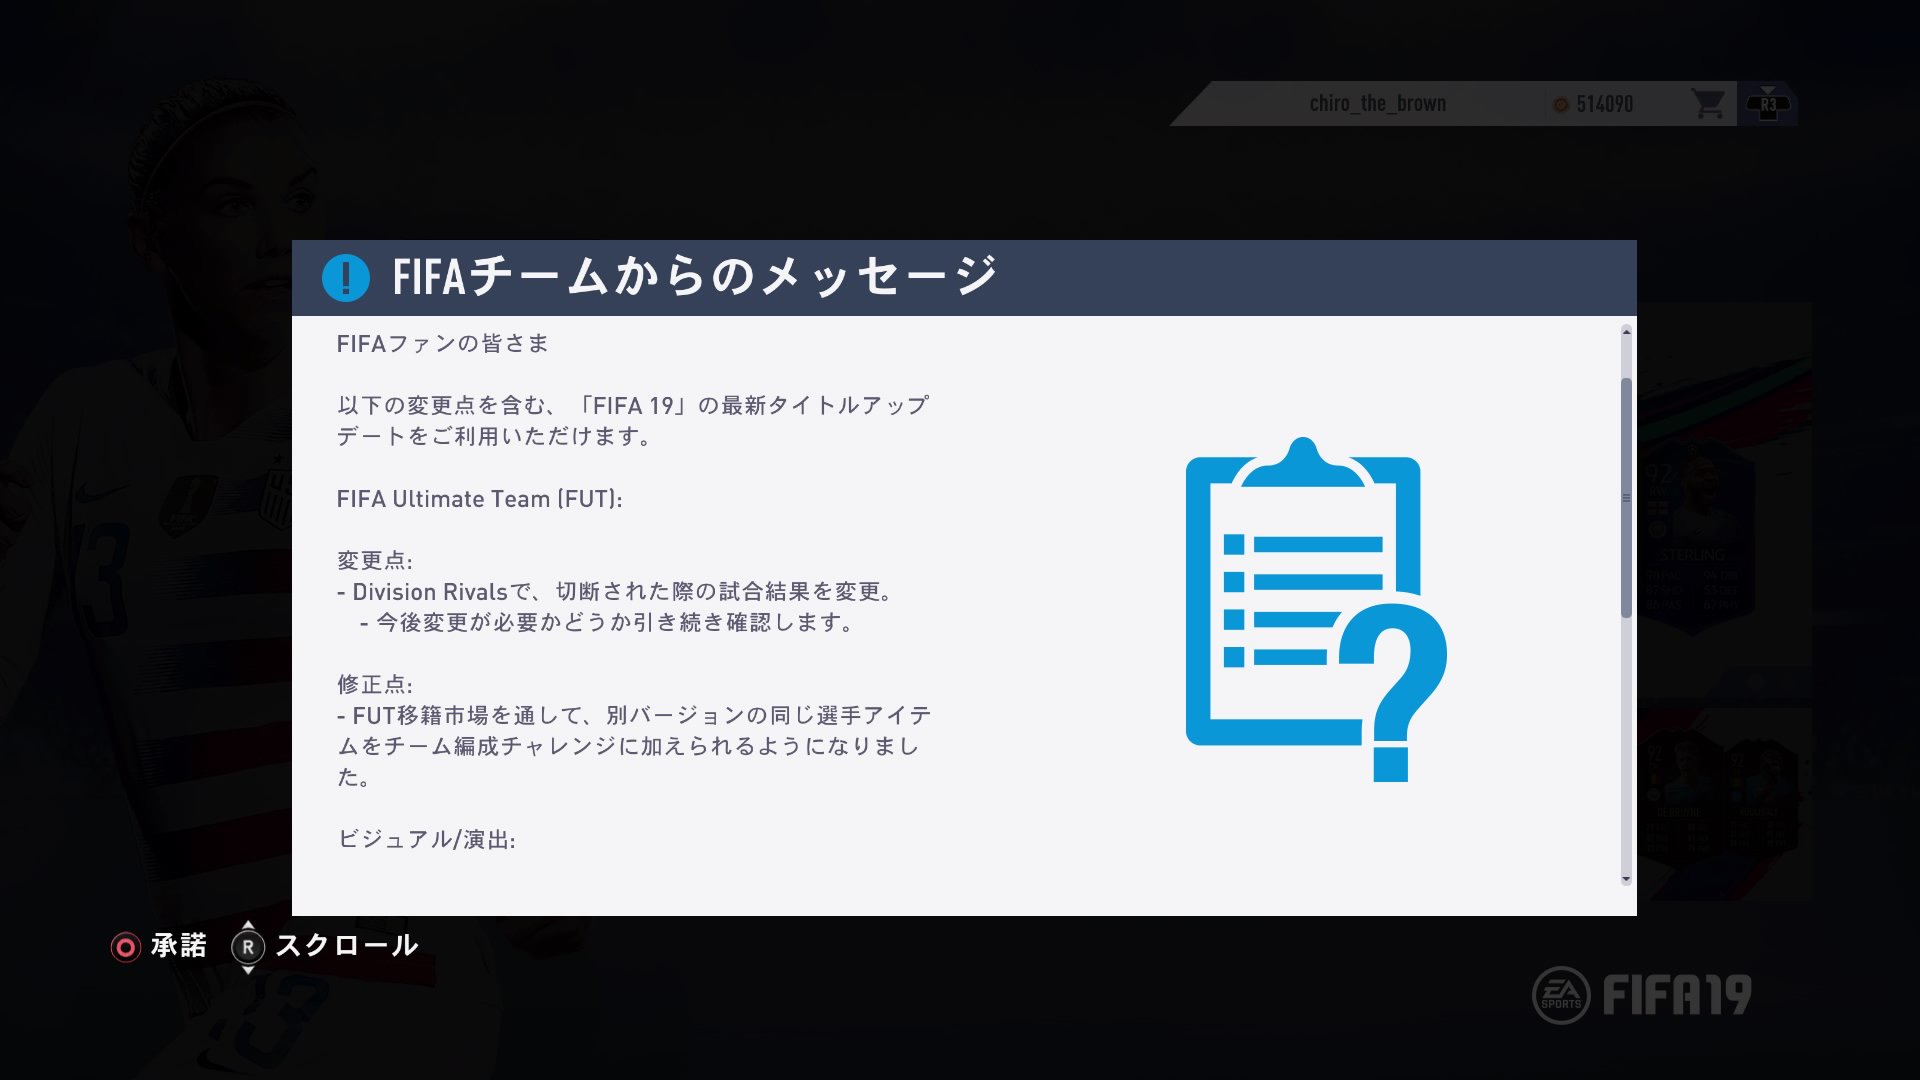Click the coin balance icon
Image resolution: width=1920 pixels, height=1080 pixels.
point(1560,104)
